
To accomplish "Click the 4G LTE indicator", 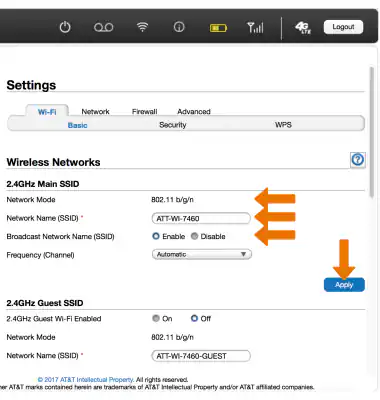I will click(x=303, y=27).
